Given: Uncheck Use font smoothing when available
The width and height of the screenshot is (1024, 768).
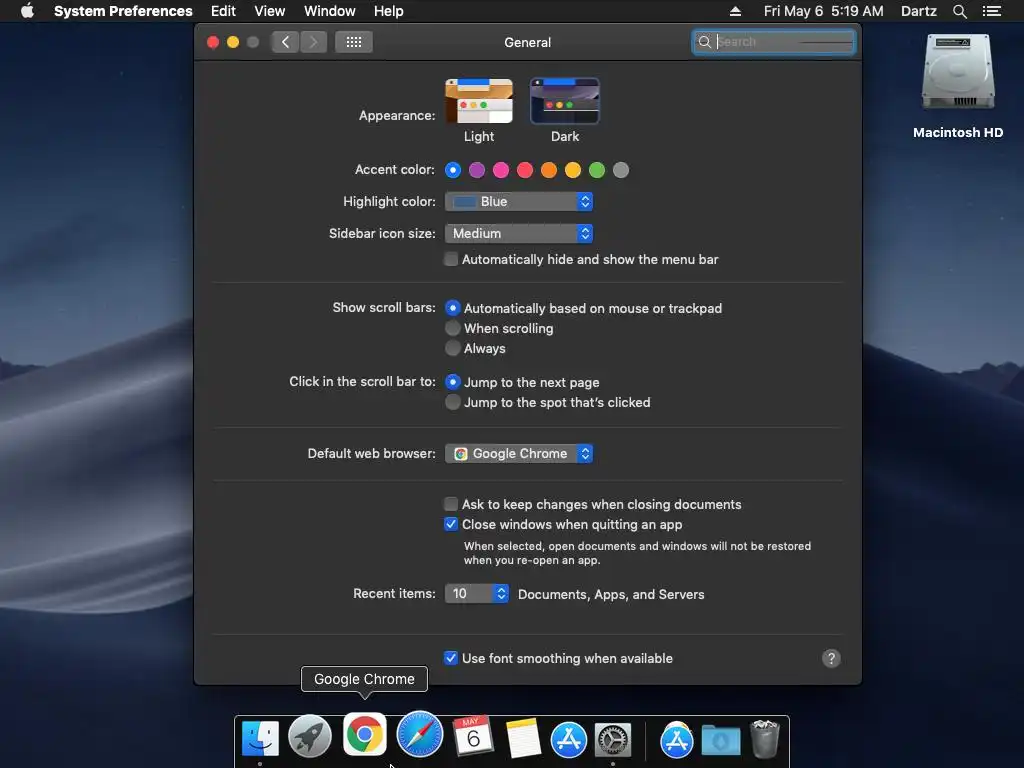Looking at the screenshot, I should [451, 658].
